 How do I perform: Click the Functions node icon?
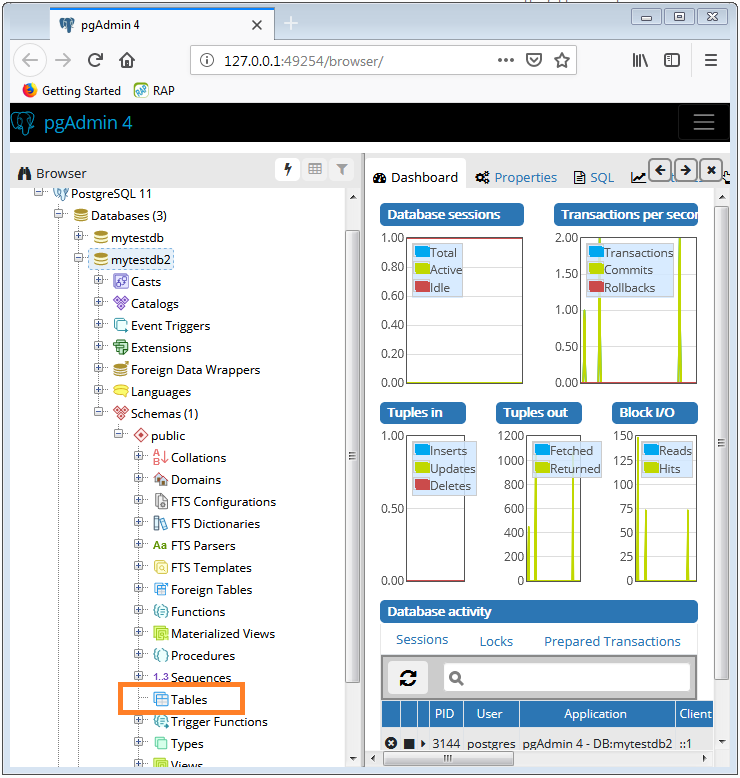tap(160, 611)
